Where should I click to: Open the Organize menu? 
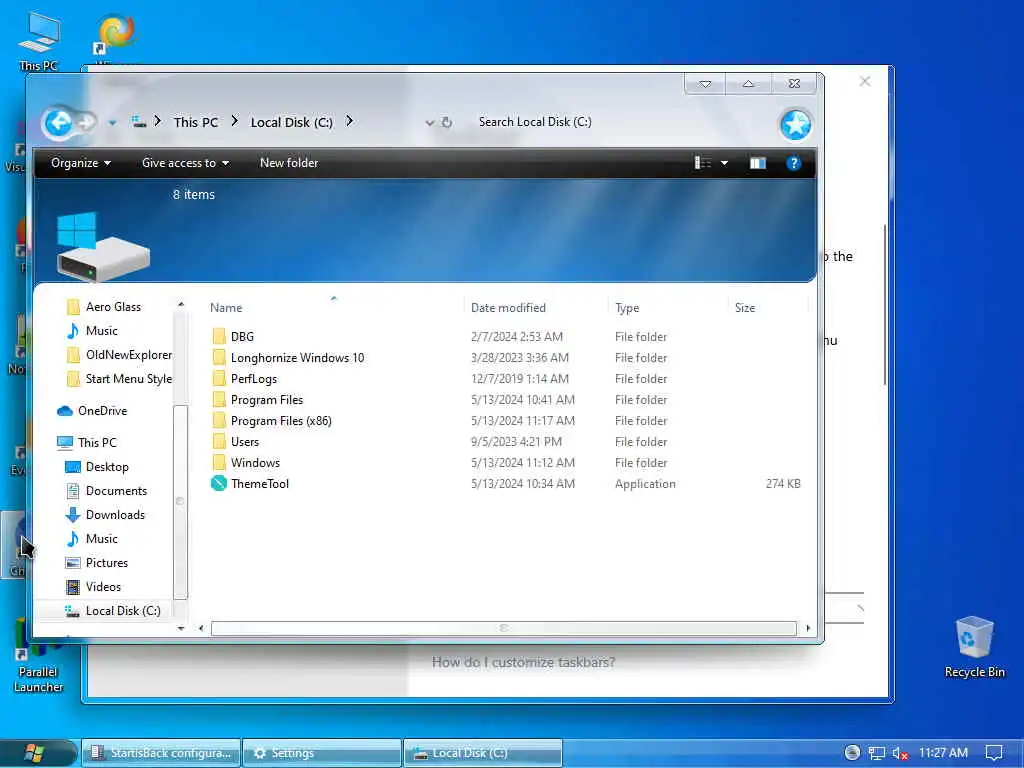(81, 163)
